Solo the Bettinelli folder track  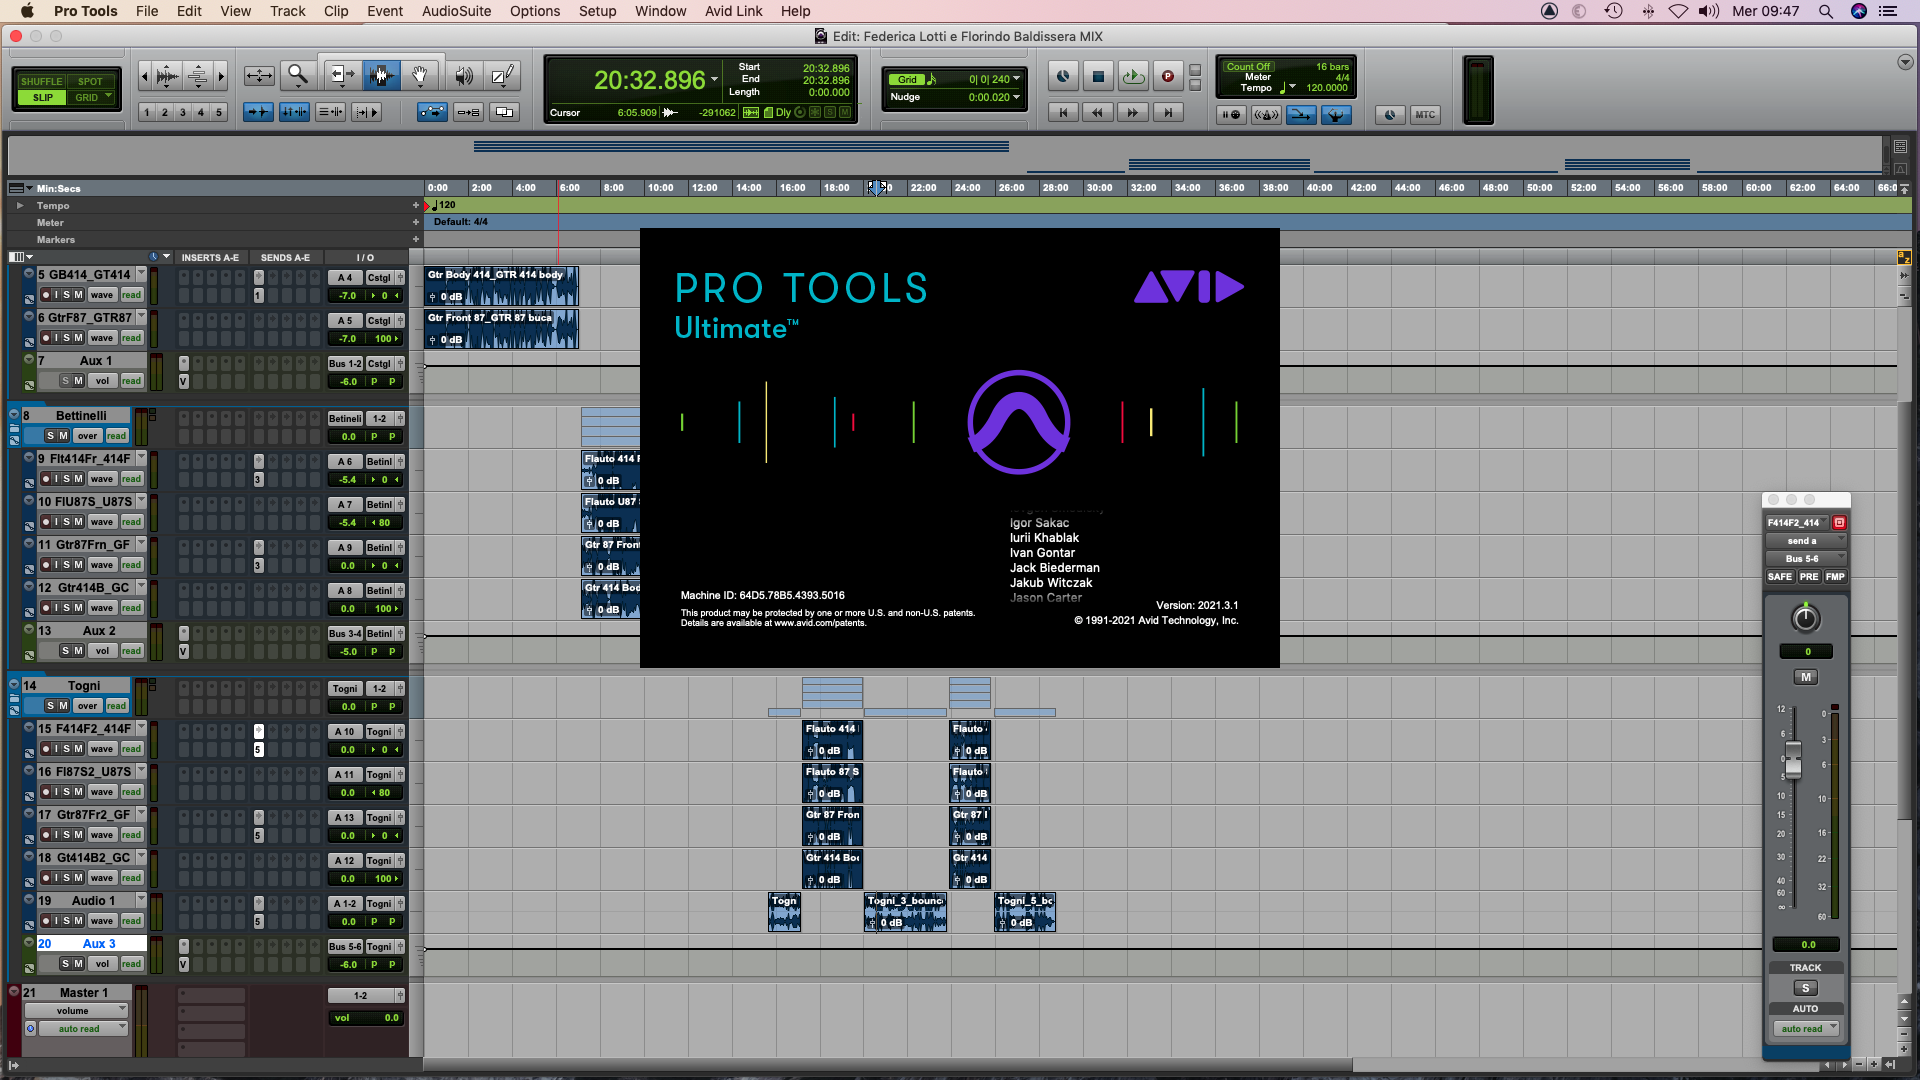click(x=51, y=436)
